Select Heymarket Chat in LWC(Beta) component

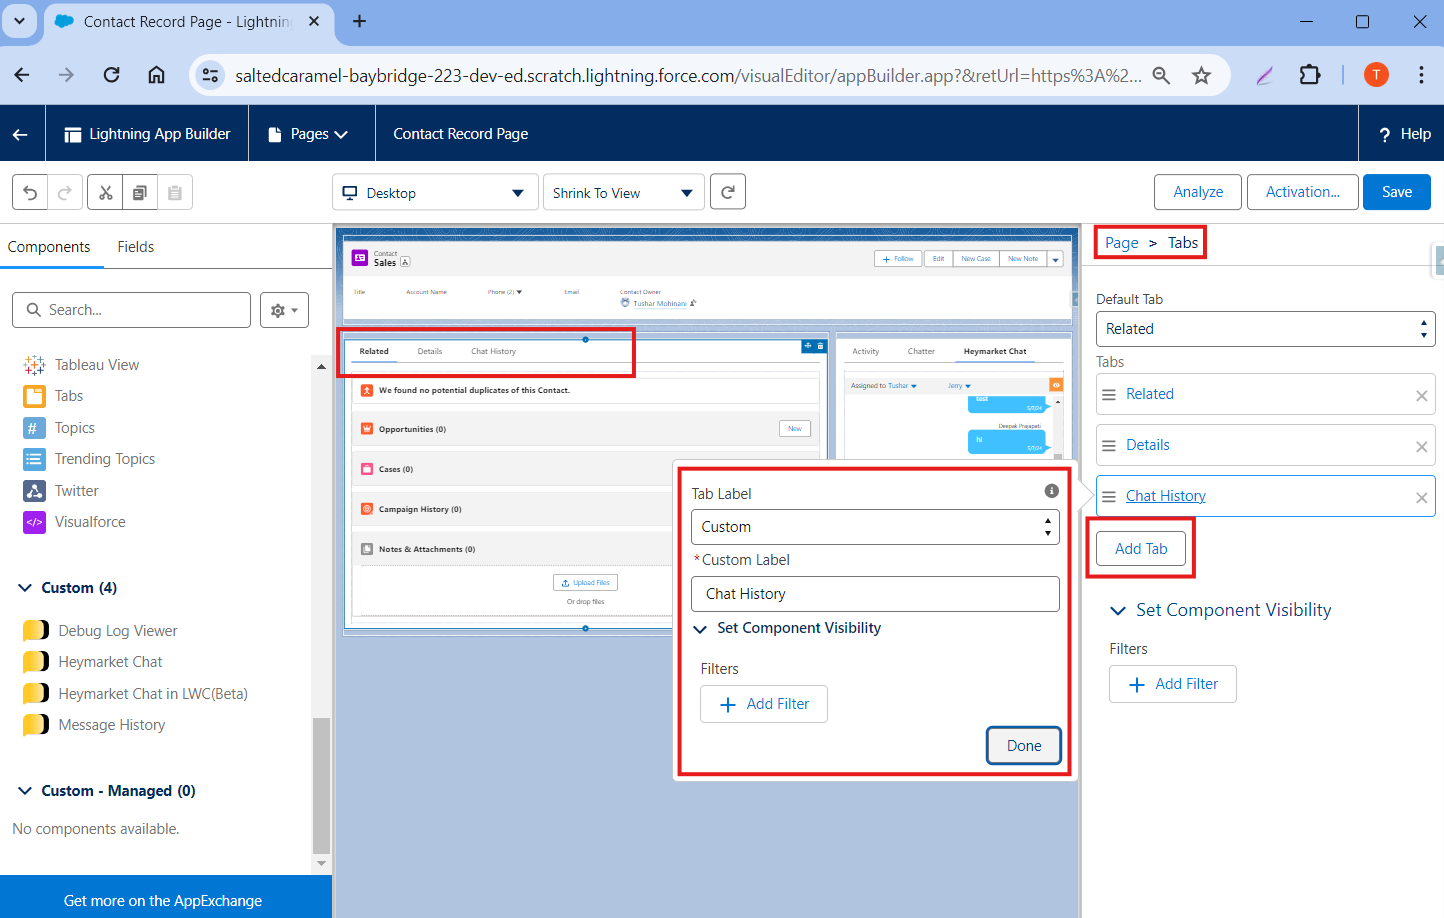tap(135, 693)
